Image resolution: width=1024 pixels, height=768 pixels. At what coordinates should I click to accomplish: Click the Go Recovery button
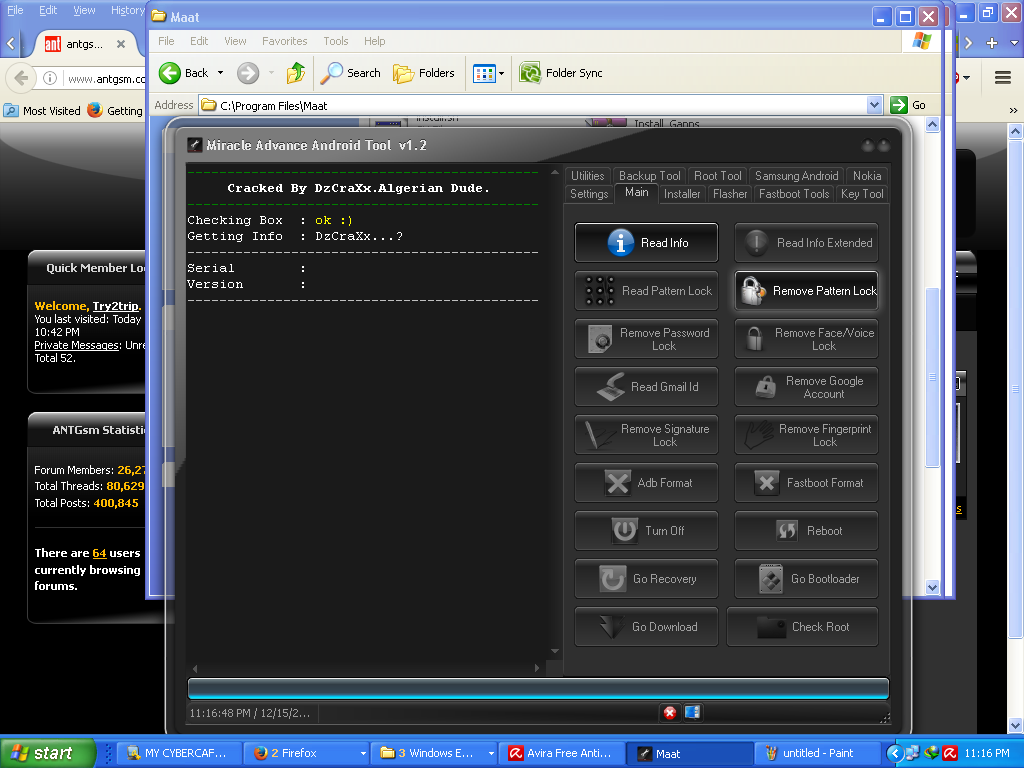(x=646, y=579)
